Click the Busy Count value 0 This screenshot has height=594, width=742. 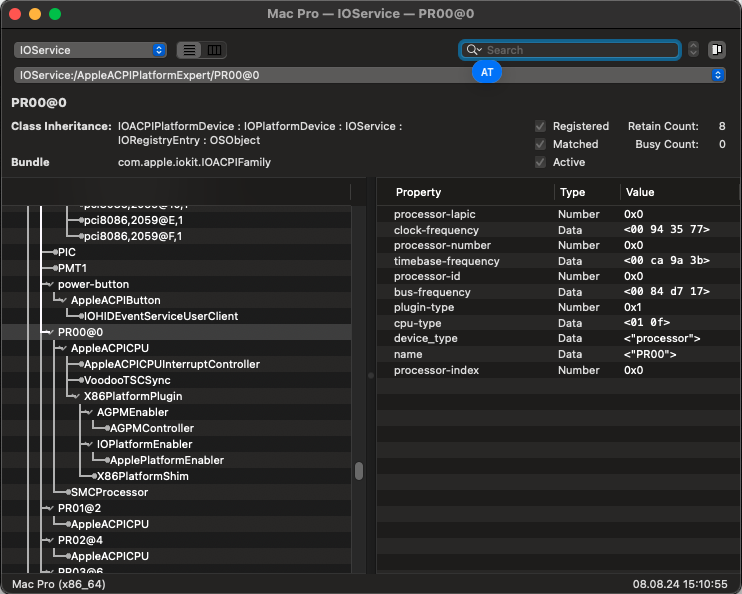tap(722, 144)
